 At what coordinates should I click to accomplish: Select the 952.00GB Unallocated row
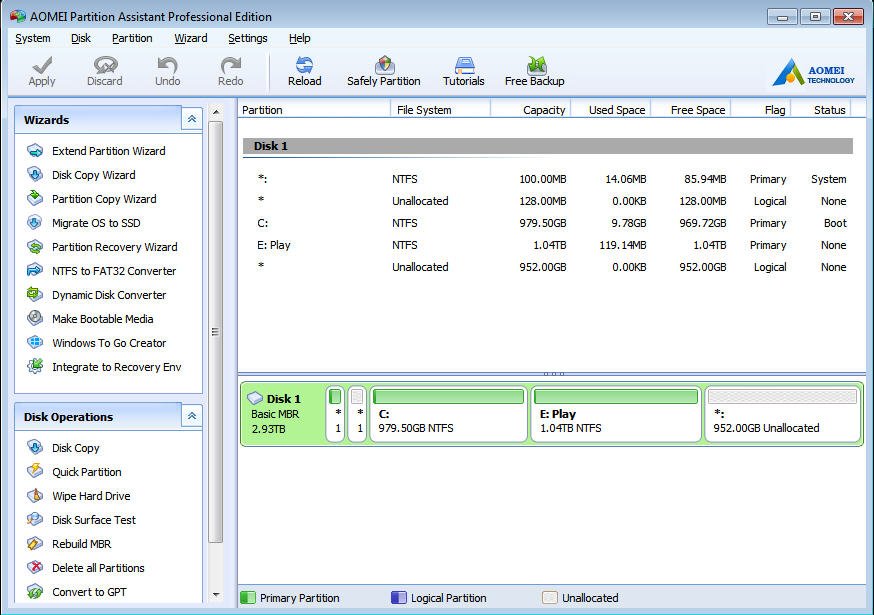click(547, 267)
